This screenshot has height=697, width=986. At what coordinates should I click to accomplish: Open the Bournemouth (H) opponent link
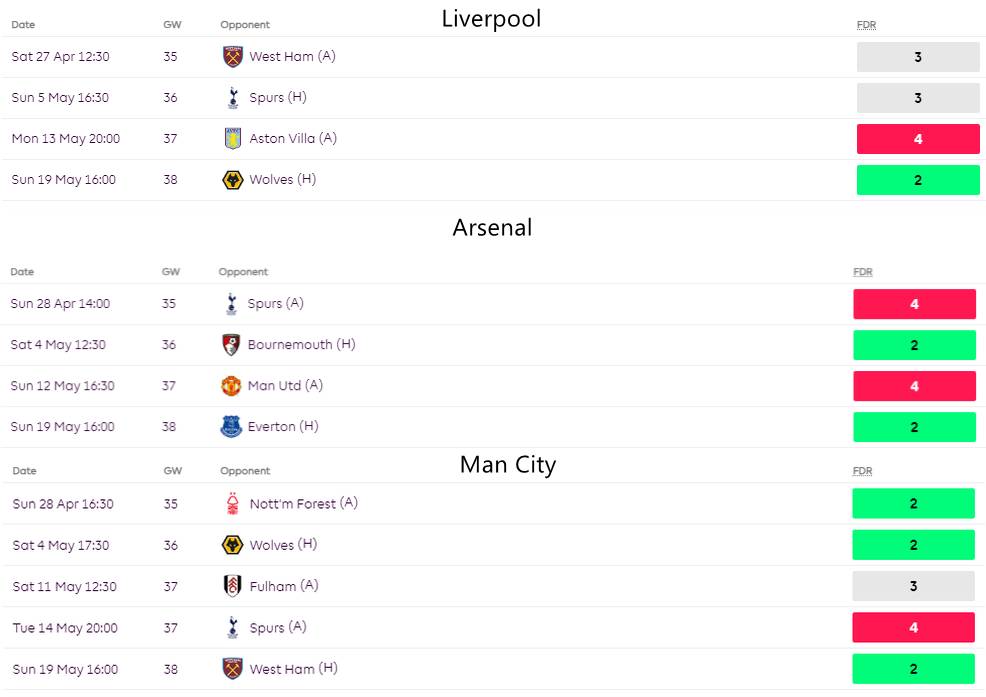pyautogui.click(x=301, y=345)
